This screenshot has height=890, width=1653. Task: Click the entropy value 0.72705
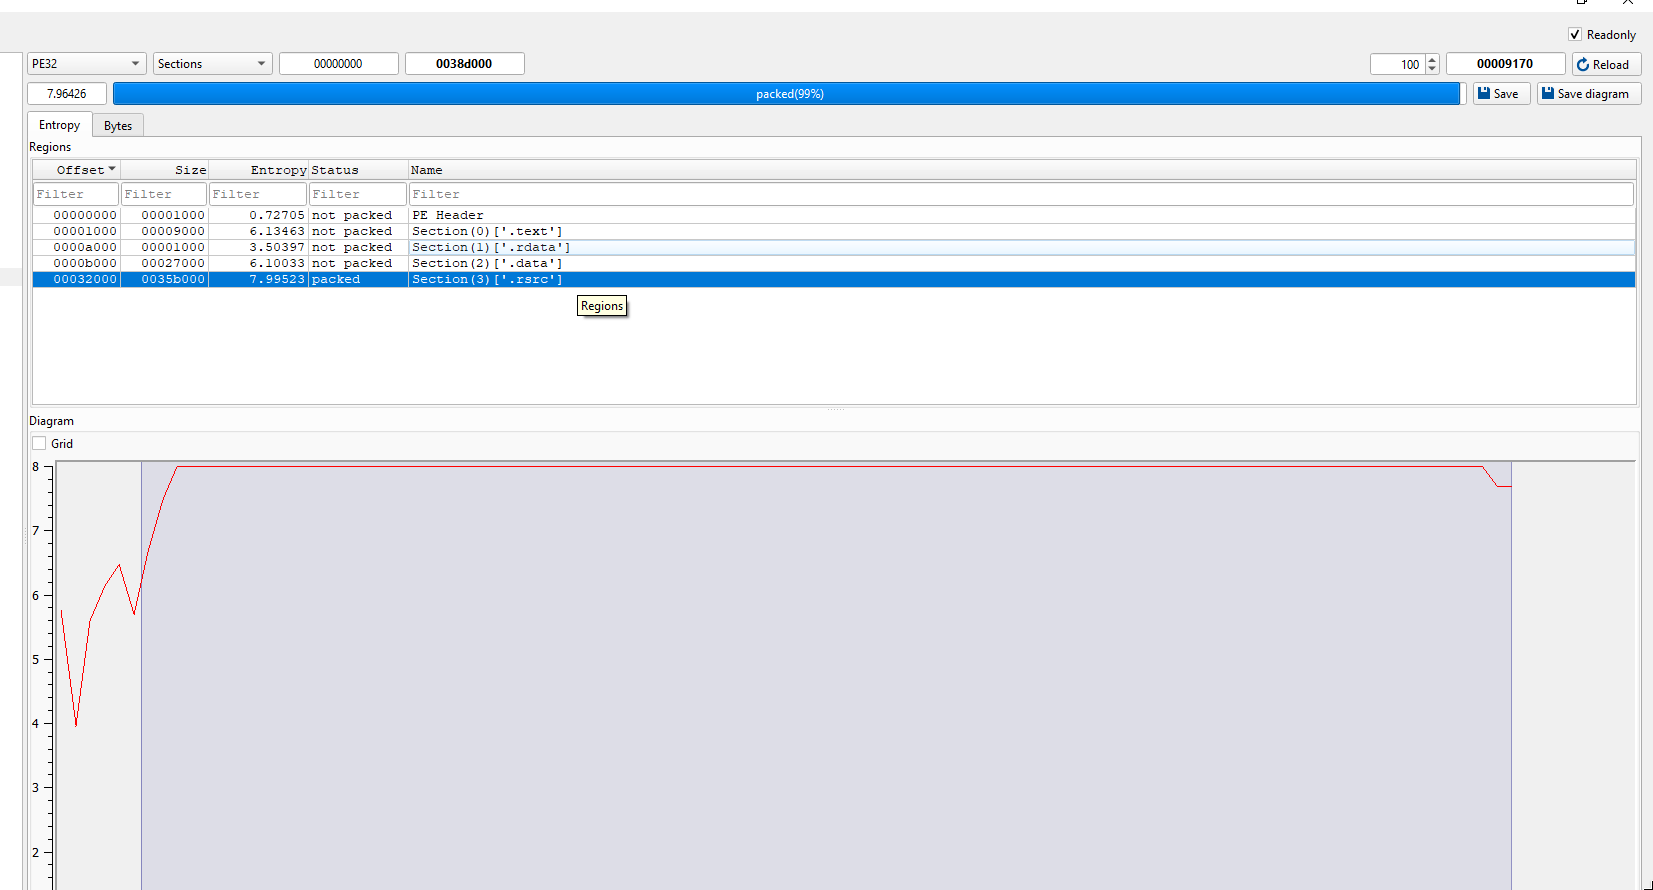tap(277, 215)
